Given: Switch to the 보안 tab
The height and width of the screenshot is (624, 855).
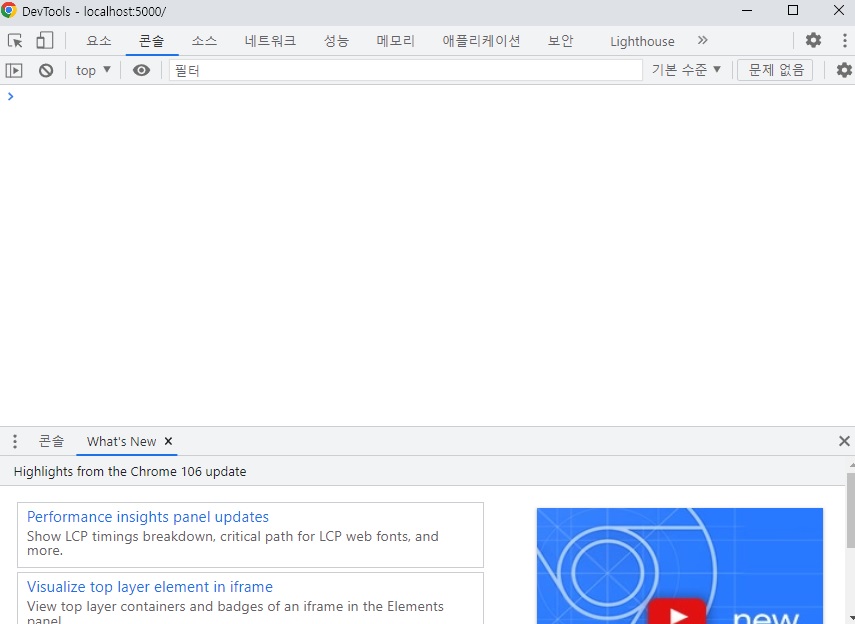Looking at the screenshot, I should coord(561,41).
